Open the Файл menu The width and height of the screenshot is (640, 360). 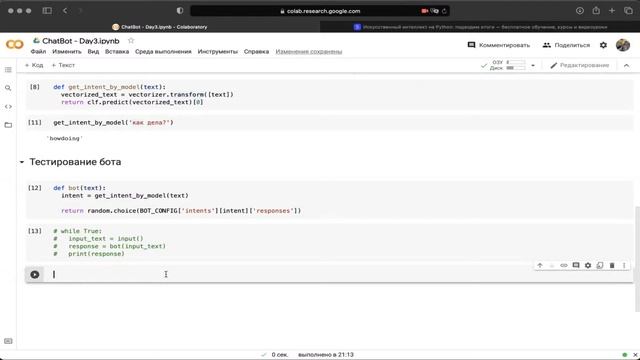(x=38, y=51)
